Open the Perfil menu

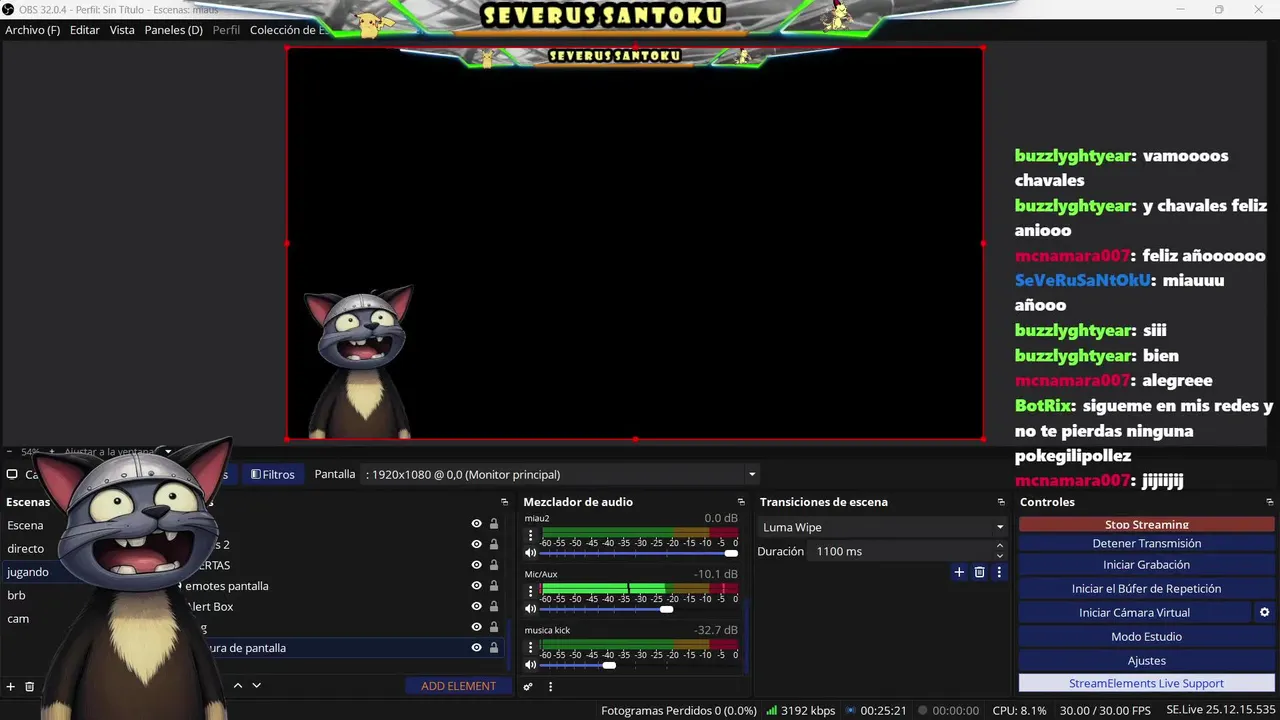click(226, 30)
